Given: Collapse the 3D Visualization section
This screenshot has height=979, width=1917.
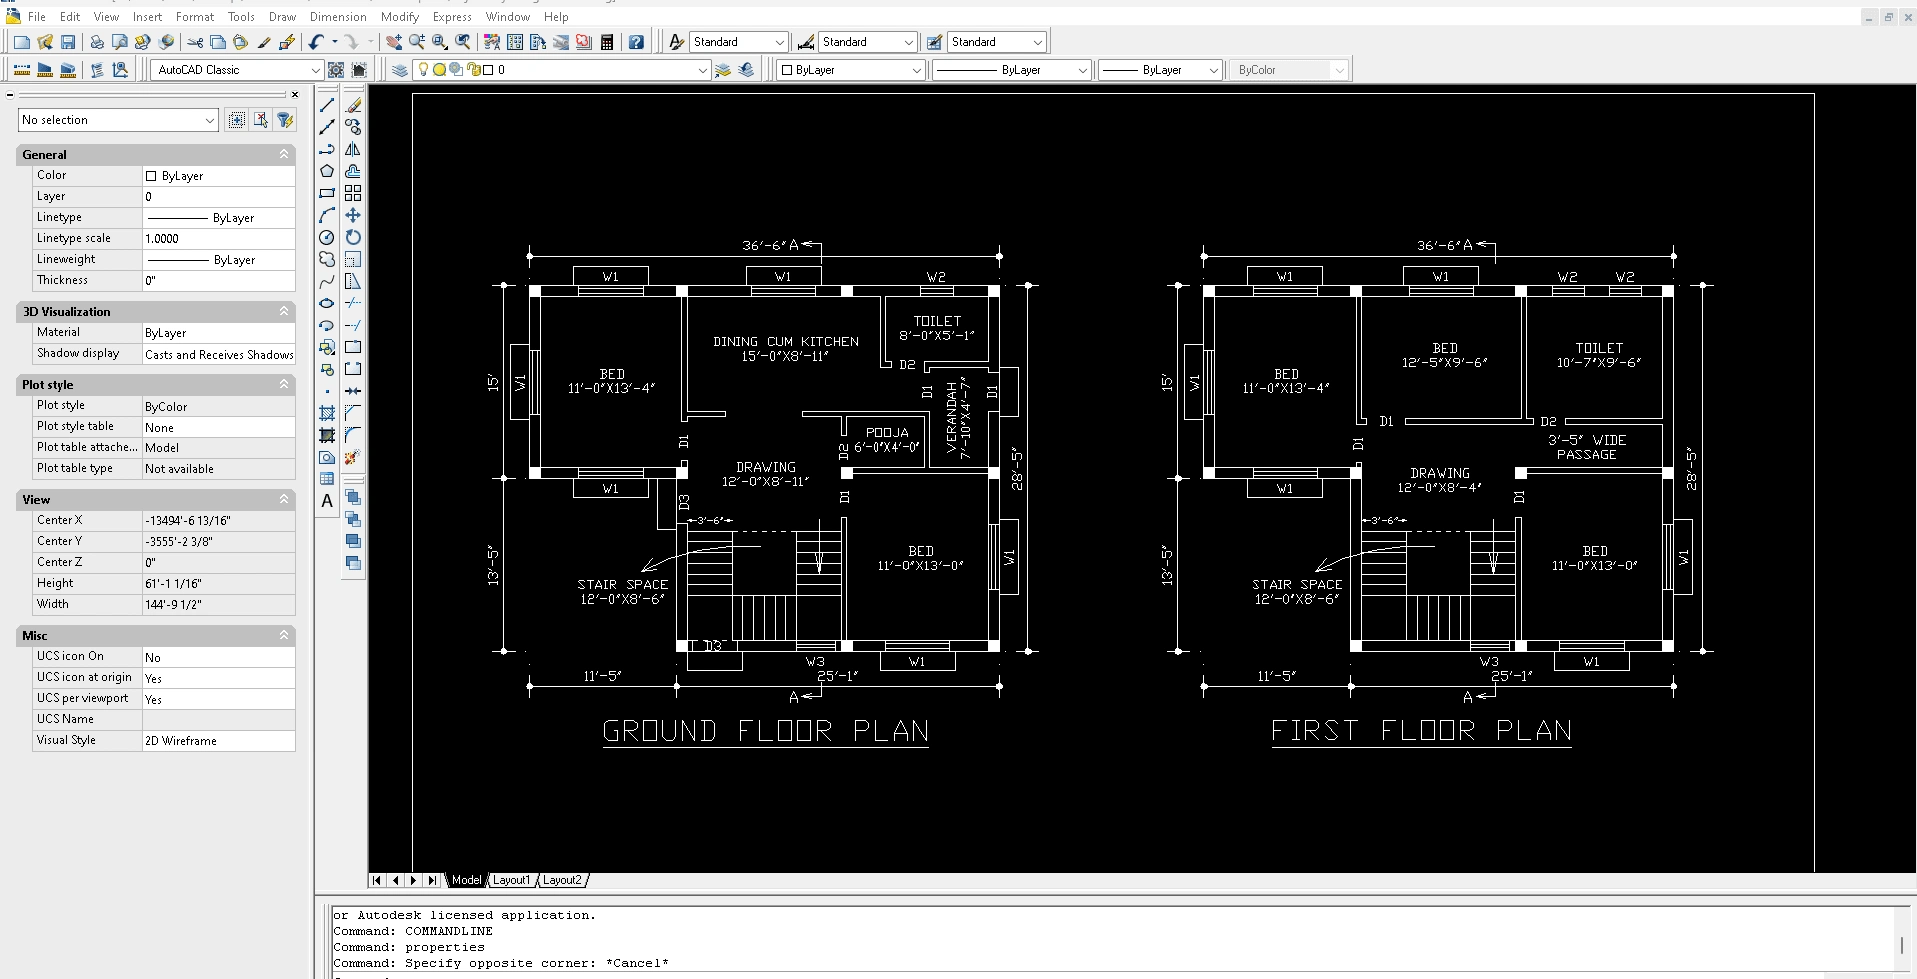Looking at the screenshot, I should (x=284, y=311).
